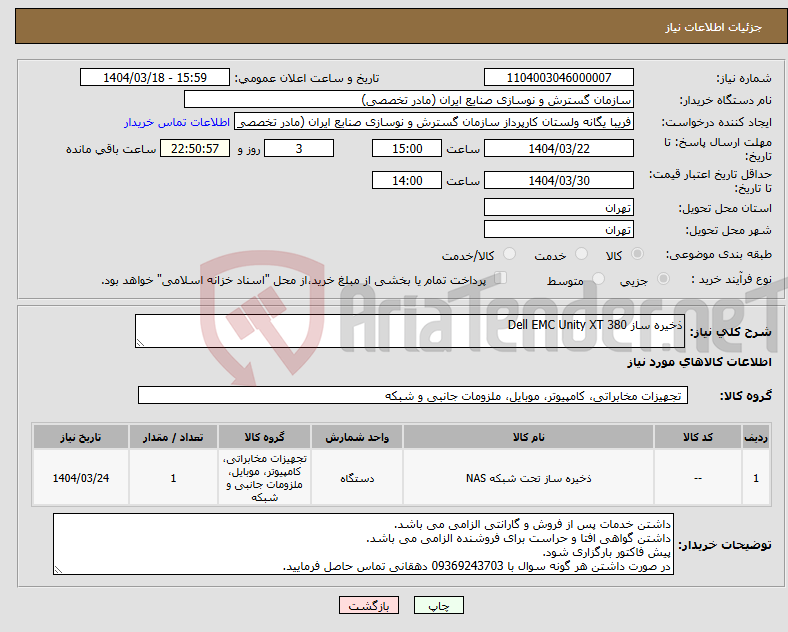Click the تعداد / مقدار column header

(x=173, y=437)
